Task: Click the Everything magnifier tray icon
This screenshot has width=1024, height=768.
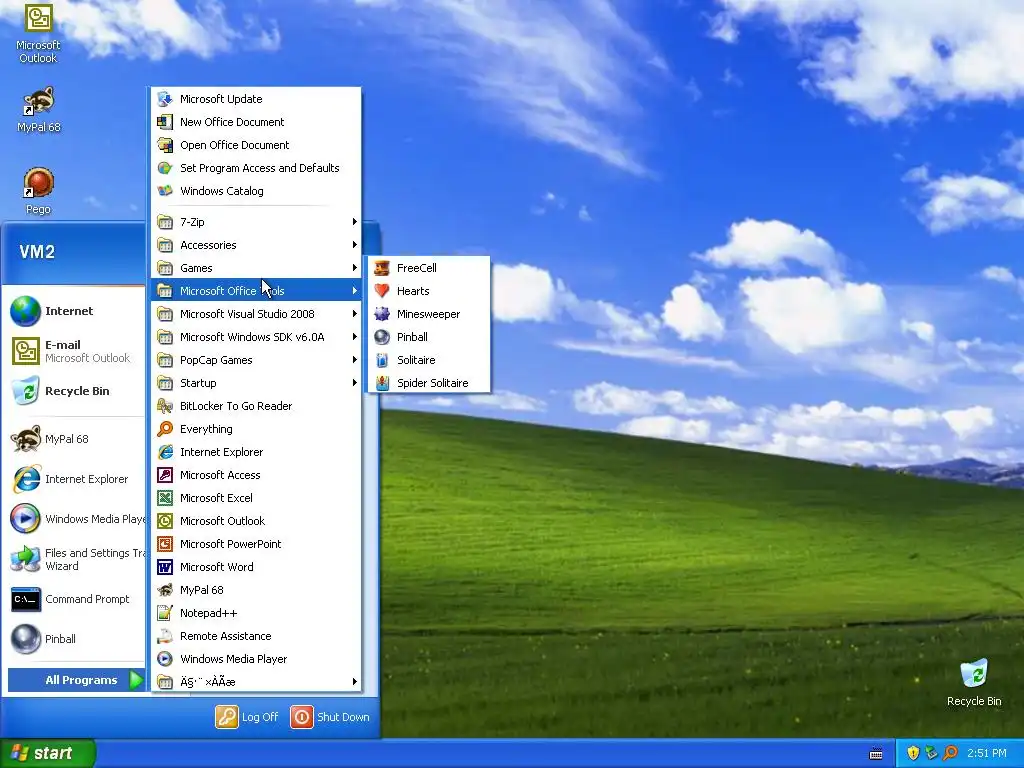Action: pyautogui.click(x=950, y=753)
